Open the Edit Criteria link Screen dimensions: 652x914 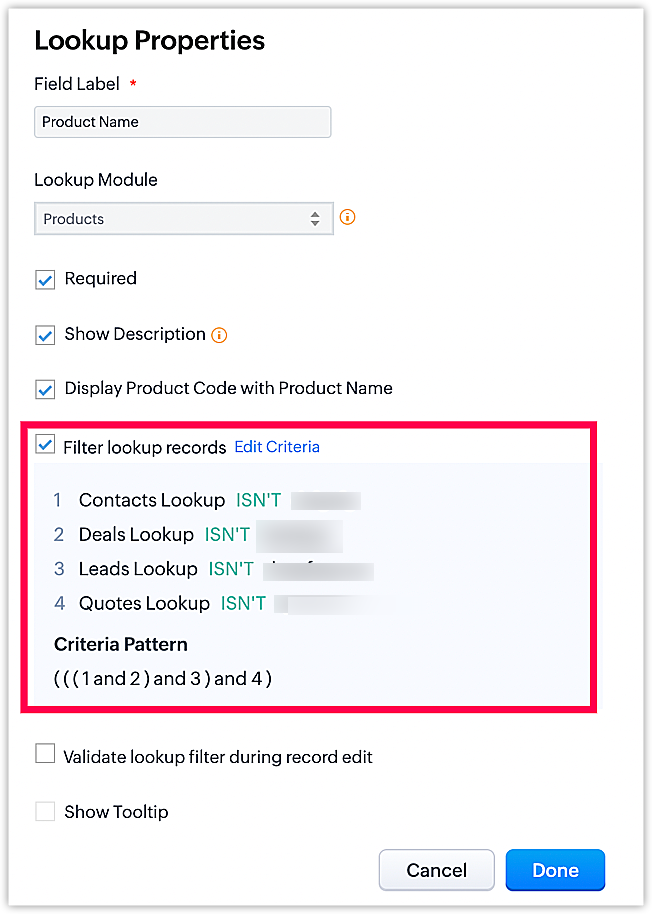[277, 447]
